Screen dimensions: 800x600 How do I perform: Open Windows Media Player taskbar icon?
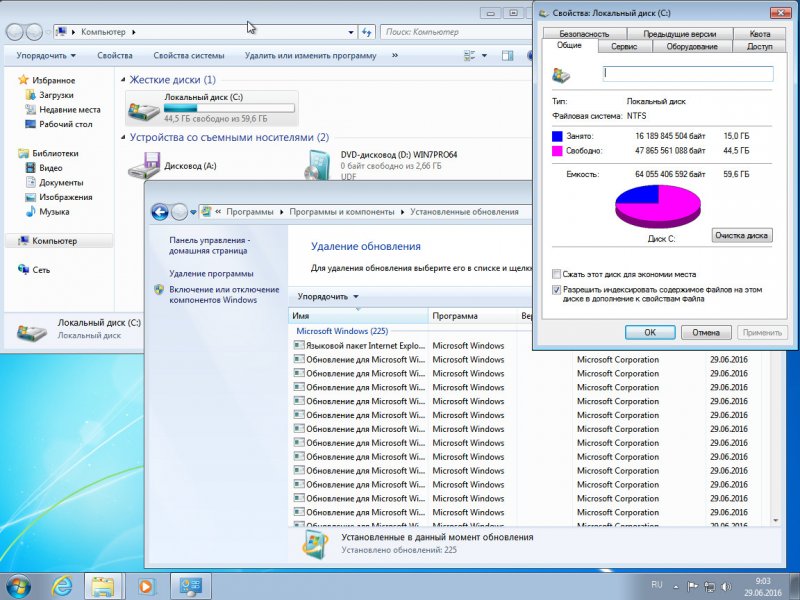[x=146, y=587]
